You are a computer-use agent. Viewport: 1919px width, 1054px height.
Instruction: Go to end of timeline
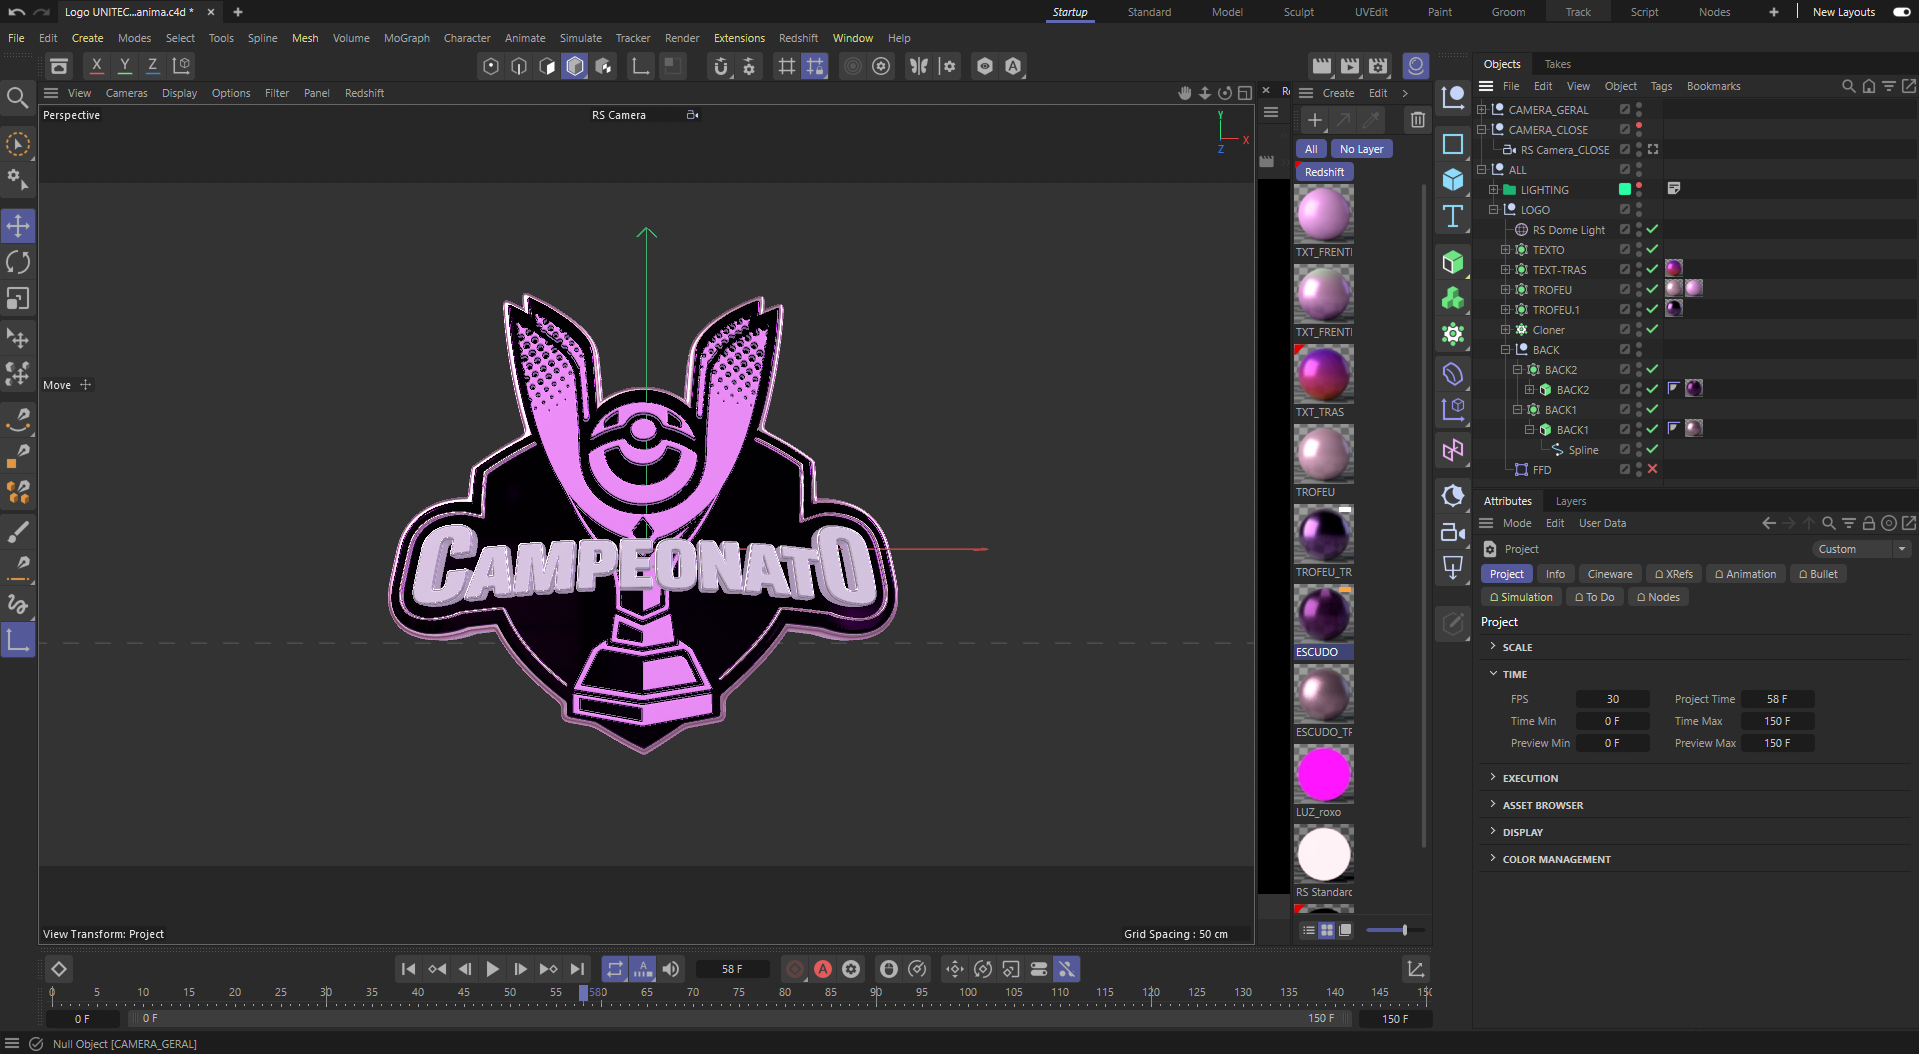pyautogui.click(x=577, y=969)
